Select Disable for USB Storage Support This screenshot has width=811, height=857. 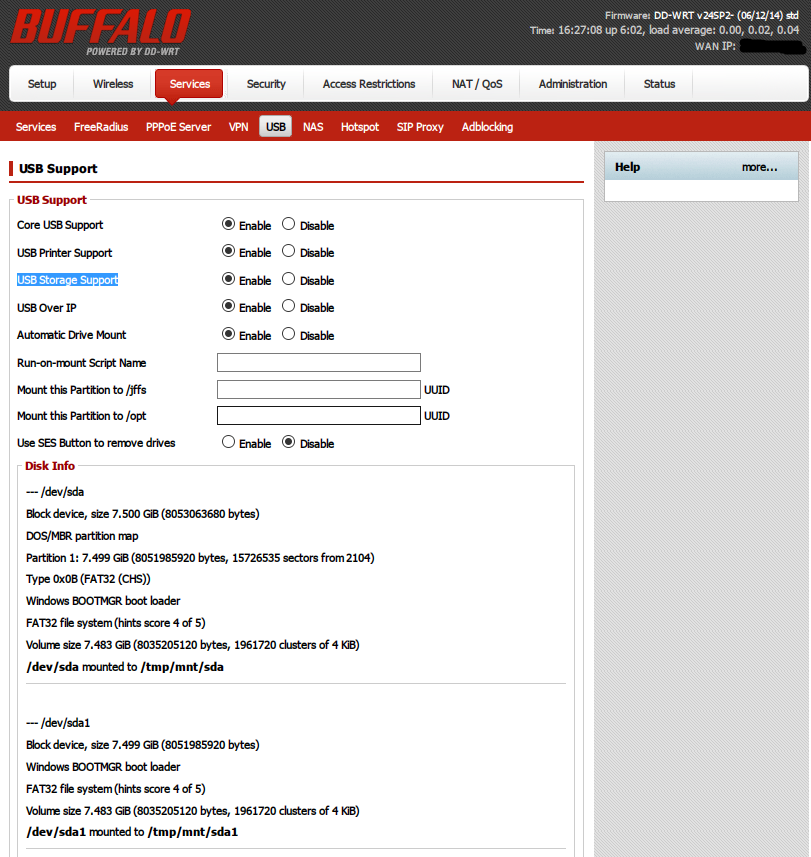coord(289,280)
